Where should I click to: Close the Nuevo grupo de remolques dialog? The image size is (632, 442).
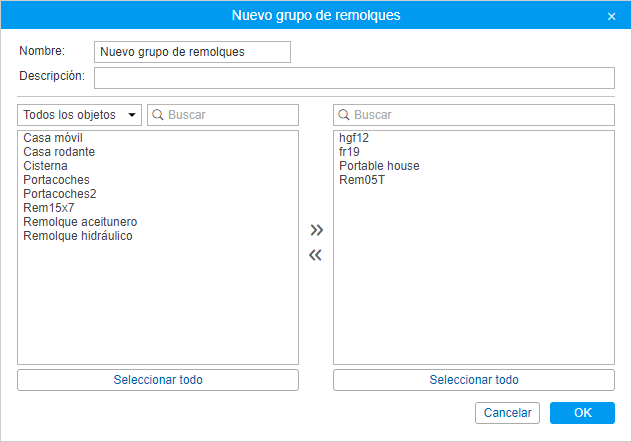click(611, 16)
